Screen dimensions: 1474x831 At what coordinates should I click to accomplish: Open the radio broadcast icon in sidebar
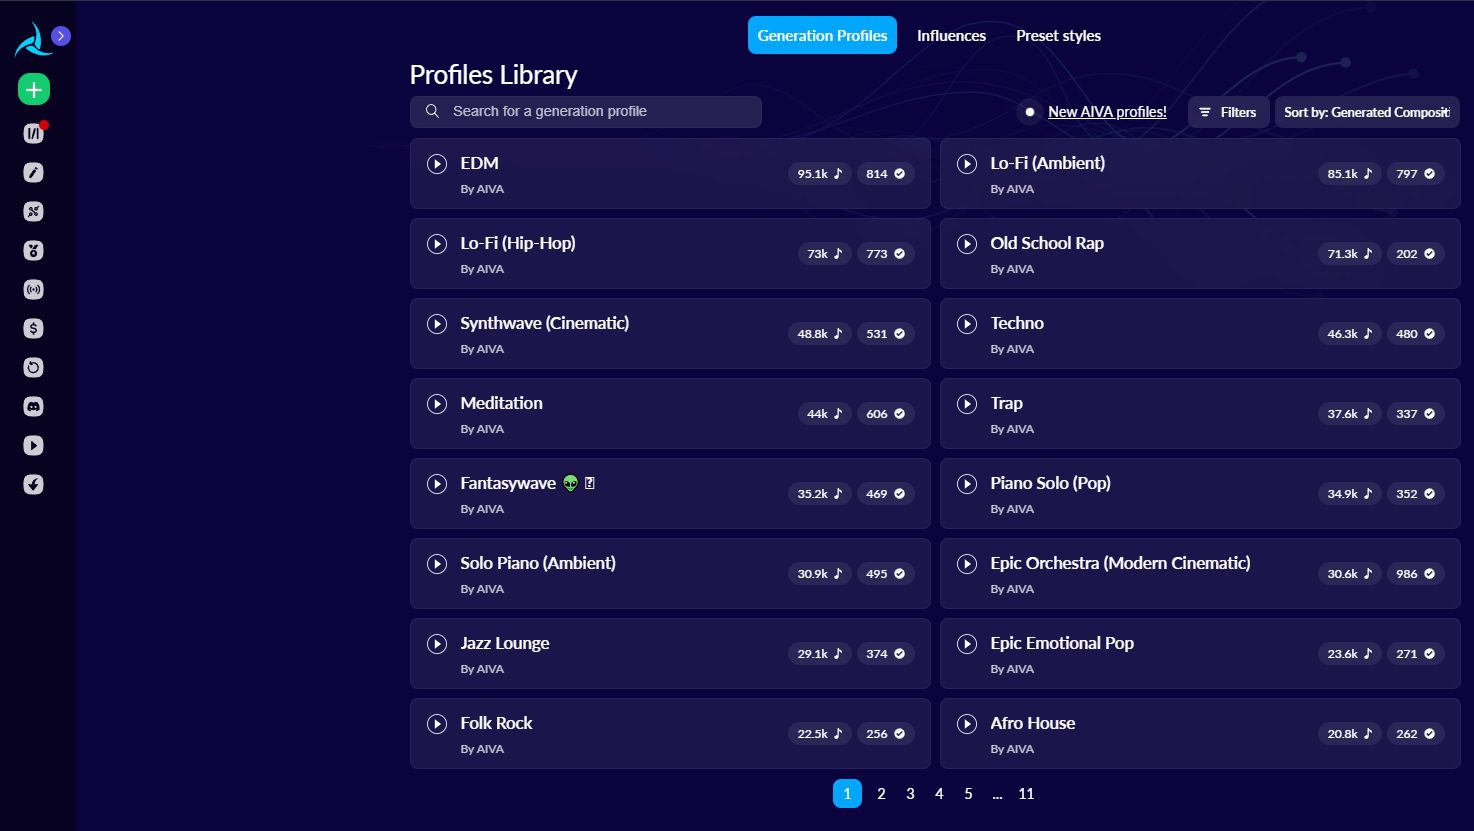click(x=33, y=290)
